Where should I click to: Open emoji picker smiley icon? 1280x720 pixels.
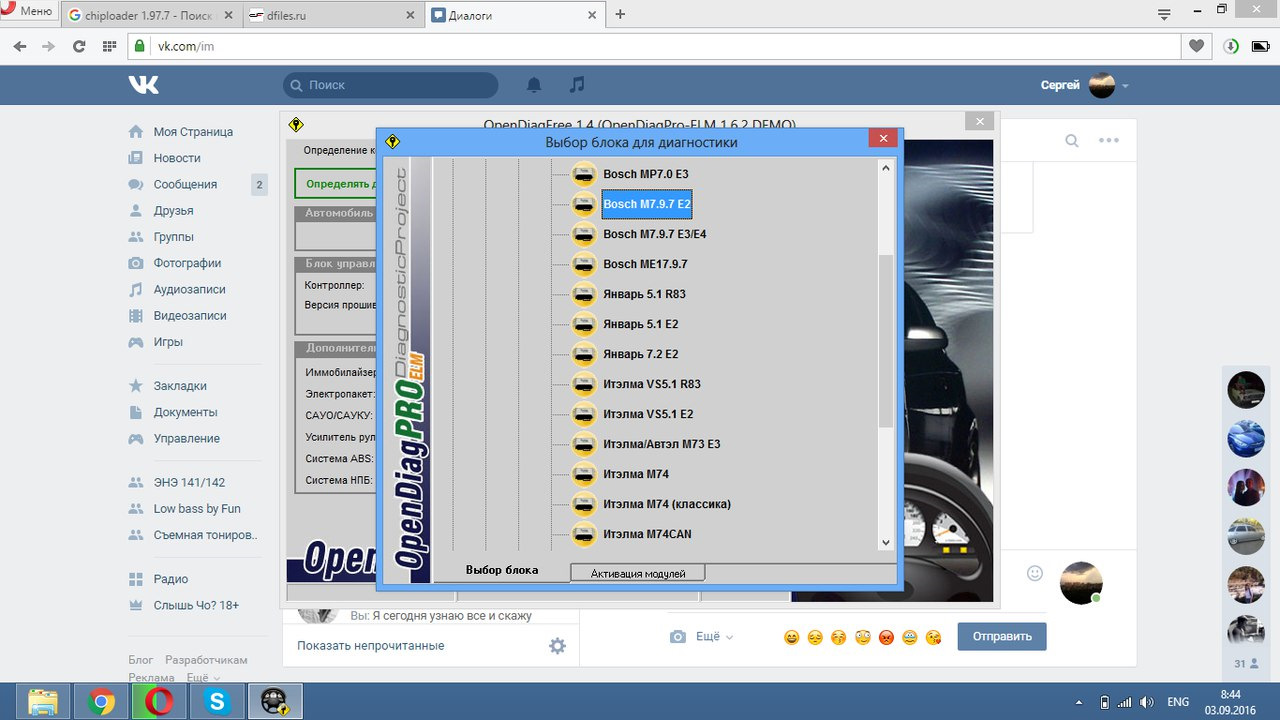[1035, 573]
